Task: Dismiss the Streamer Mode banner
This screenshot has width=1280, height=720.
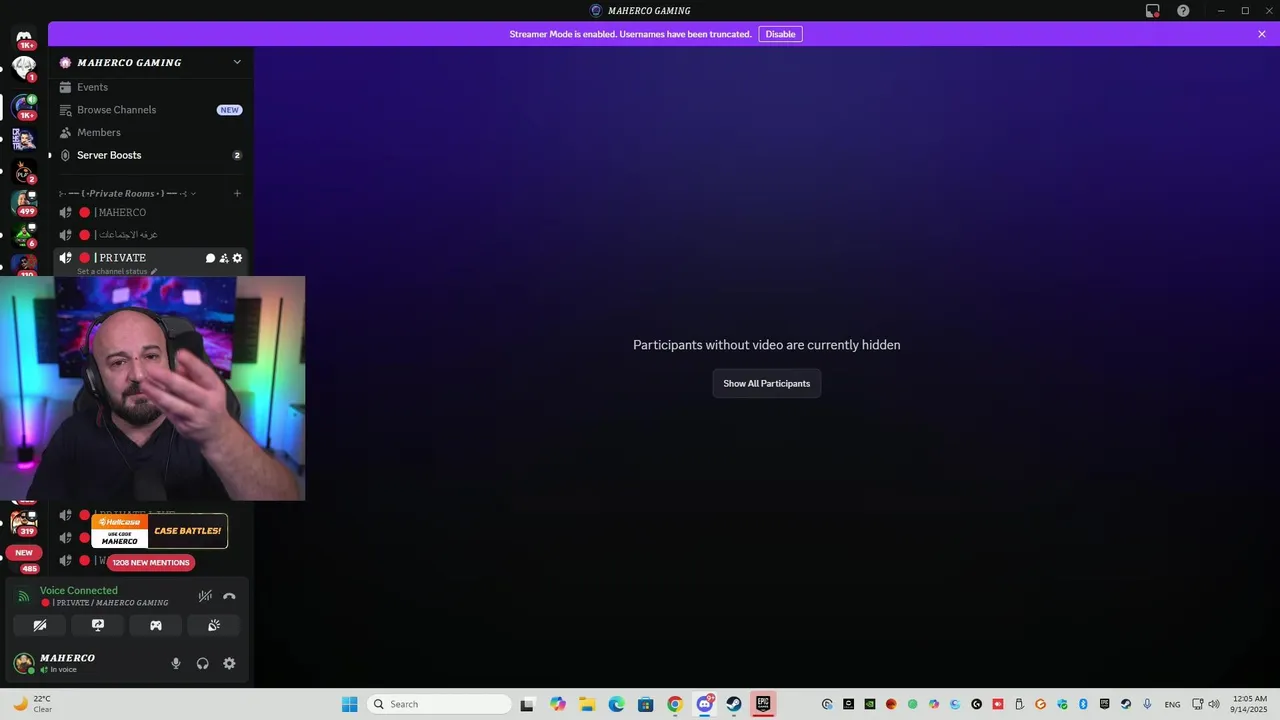Action: pyautogui.click(x=1262, y=34)
